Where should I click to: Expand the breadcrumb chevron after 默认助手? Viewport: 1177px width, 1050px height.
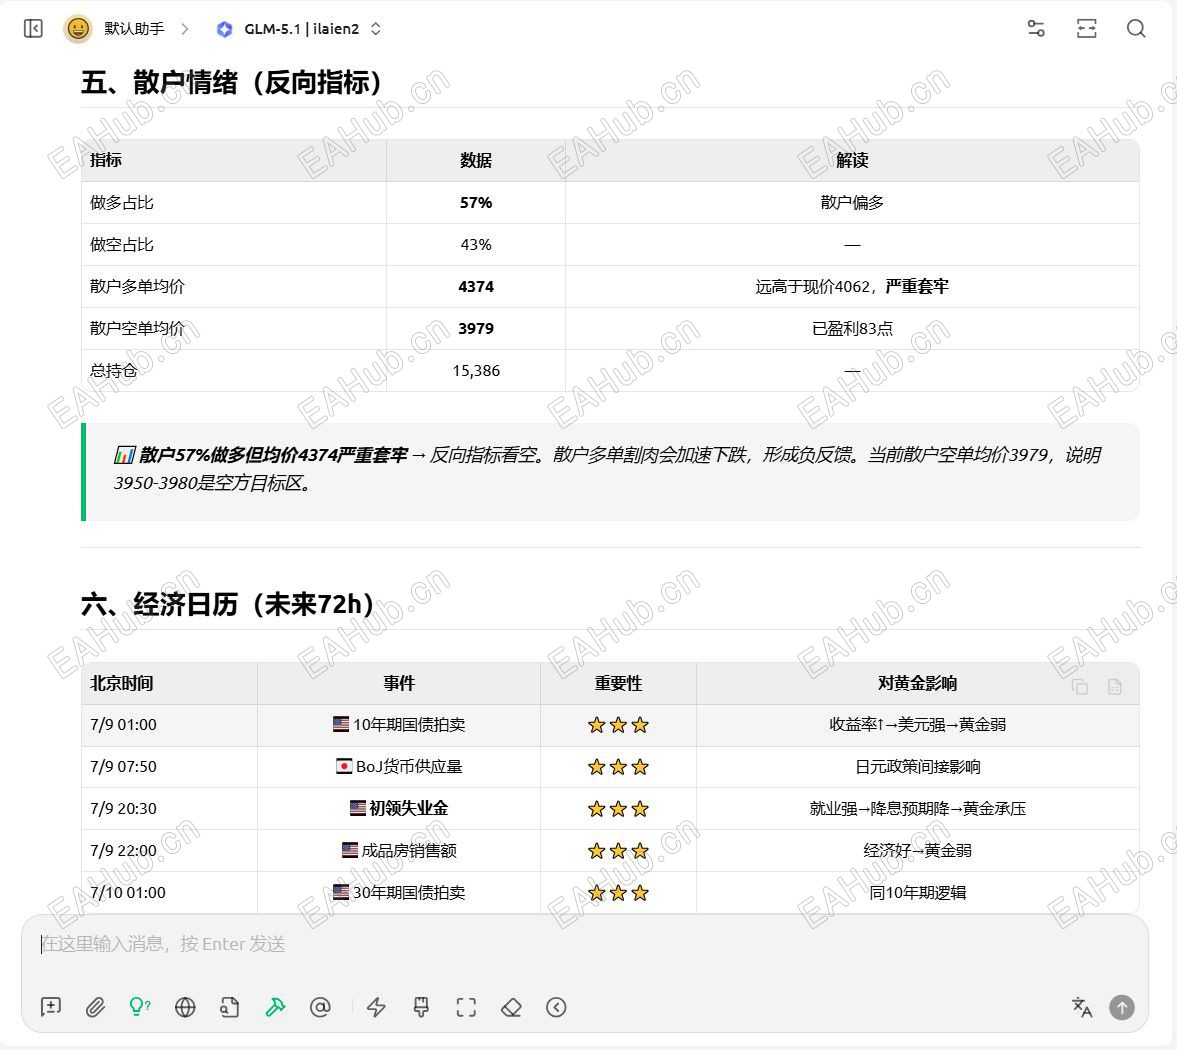[185, 29]
